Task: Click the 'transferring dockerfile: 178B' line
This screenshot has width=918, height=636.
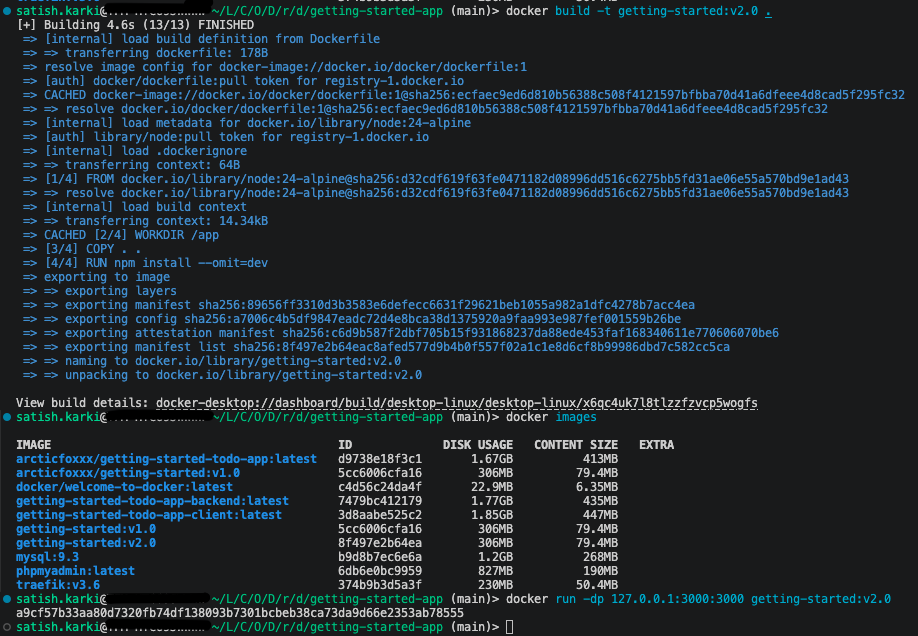Action: tap(145, 53)
